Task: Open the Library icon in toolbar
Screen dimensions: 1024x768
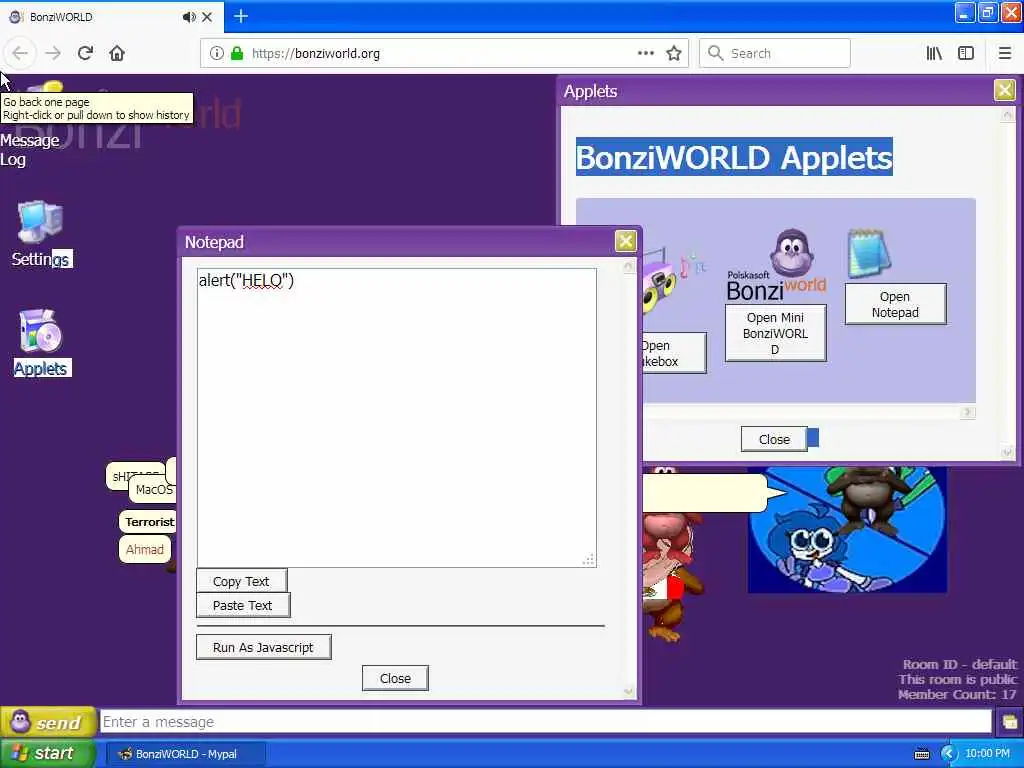Action: point(934,53)
